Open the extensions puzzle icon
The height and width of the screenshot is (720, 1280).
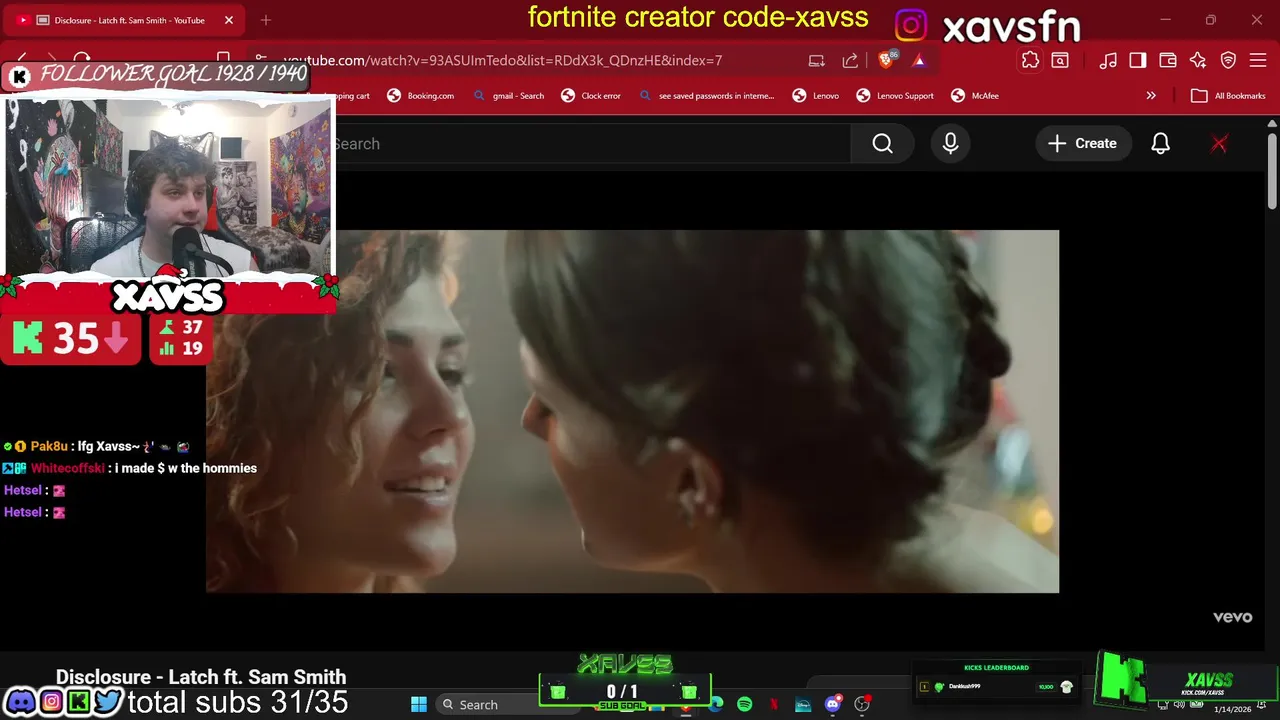click(1030, 60)
